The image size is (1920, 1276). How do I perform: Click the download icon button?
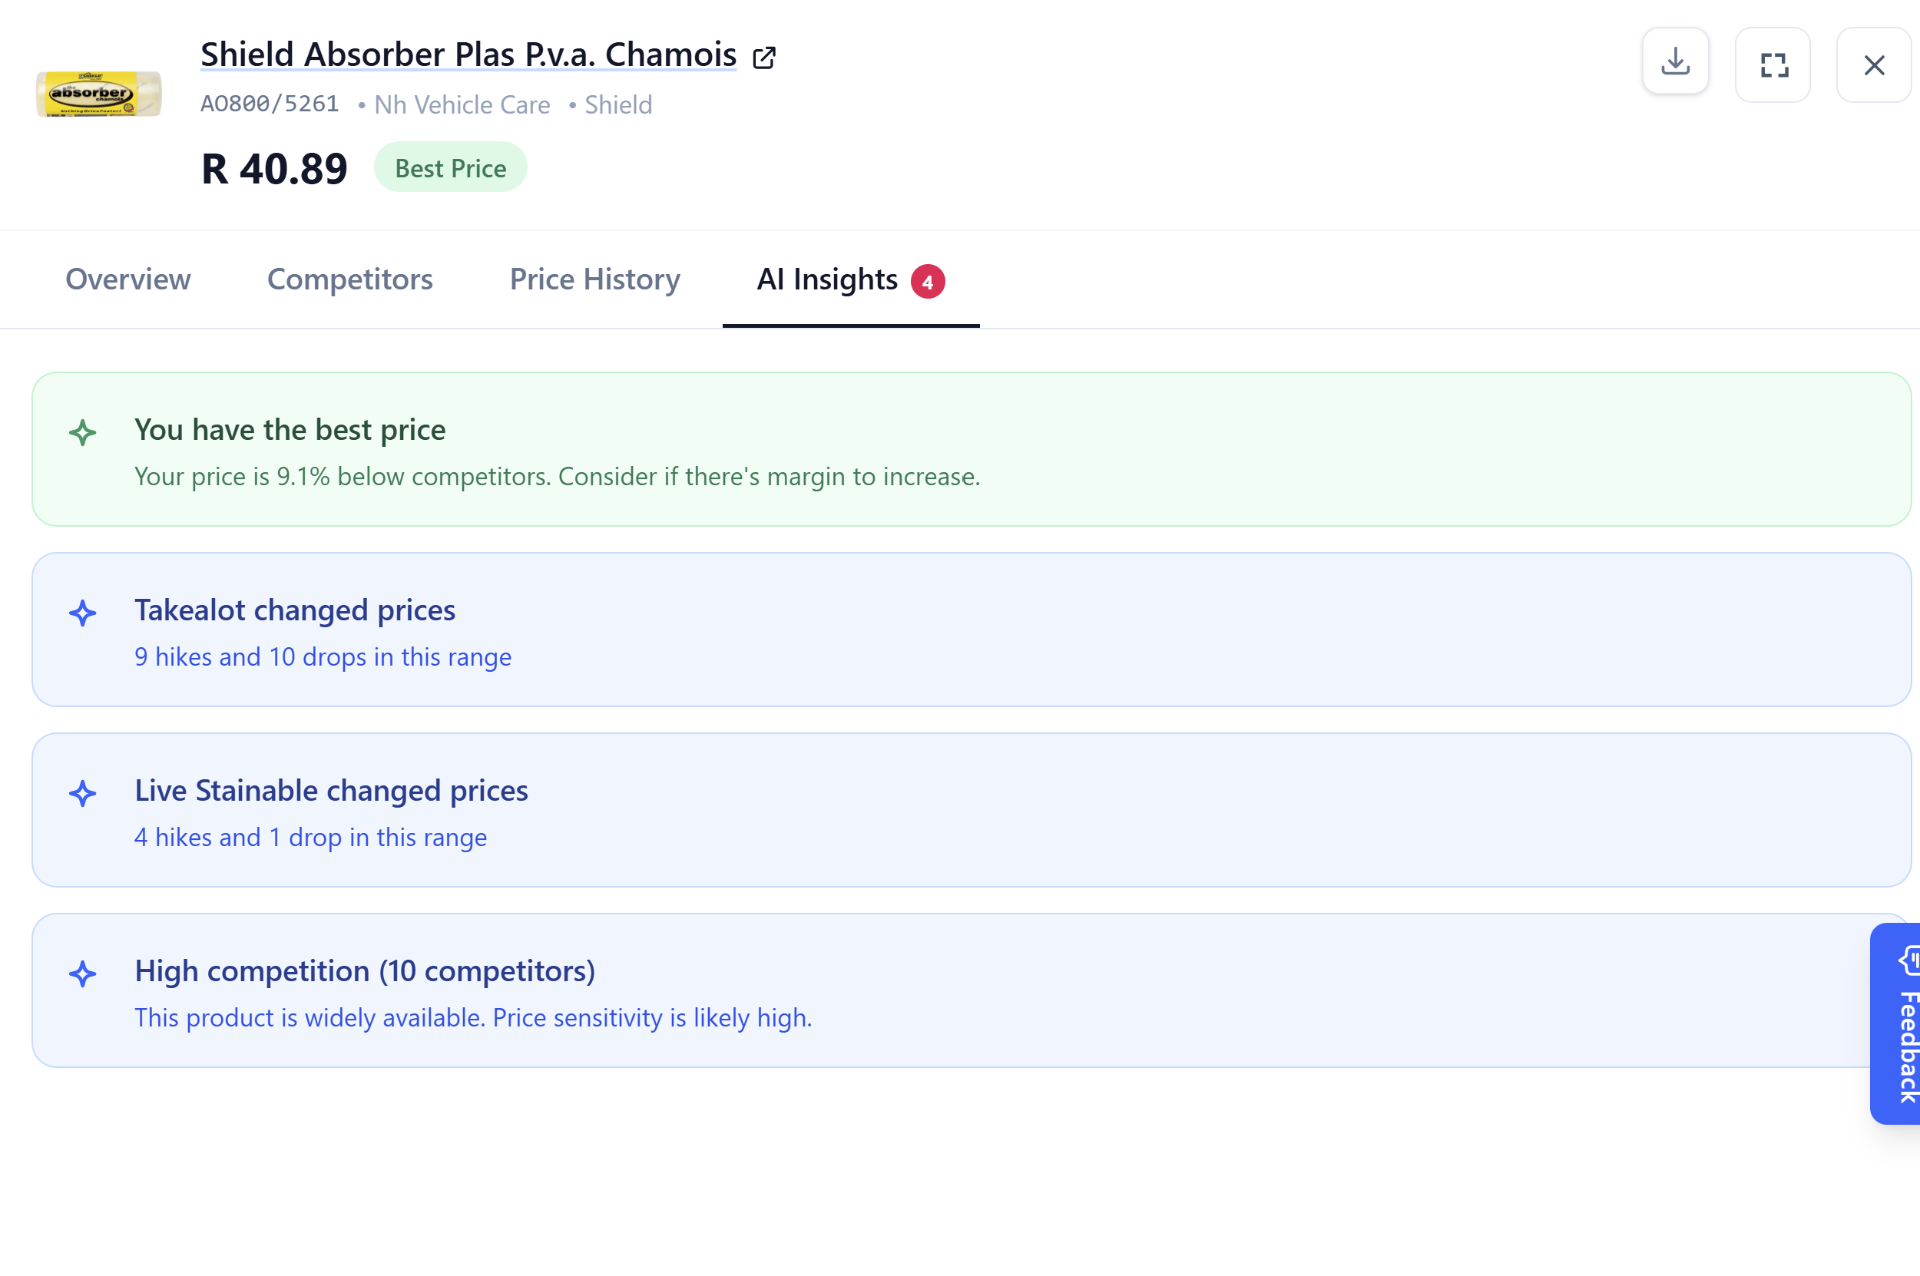click(1675, 63)
